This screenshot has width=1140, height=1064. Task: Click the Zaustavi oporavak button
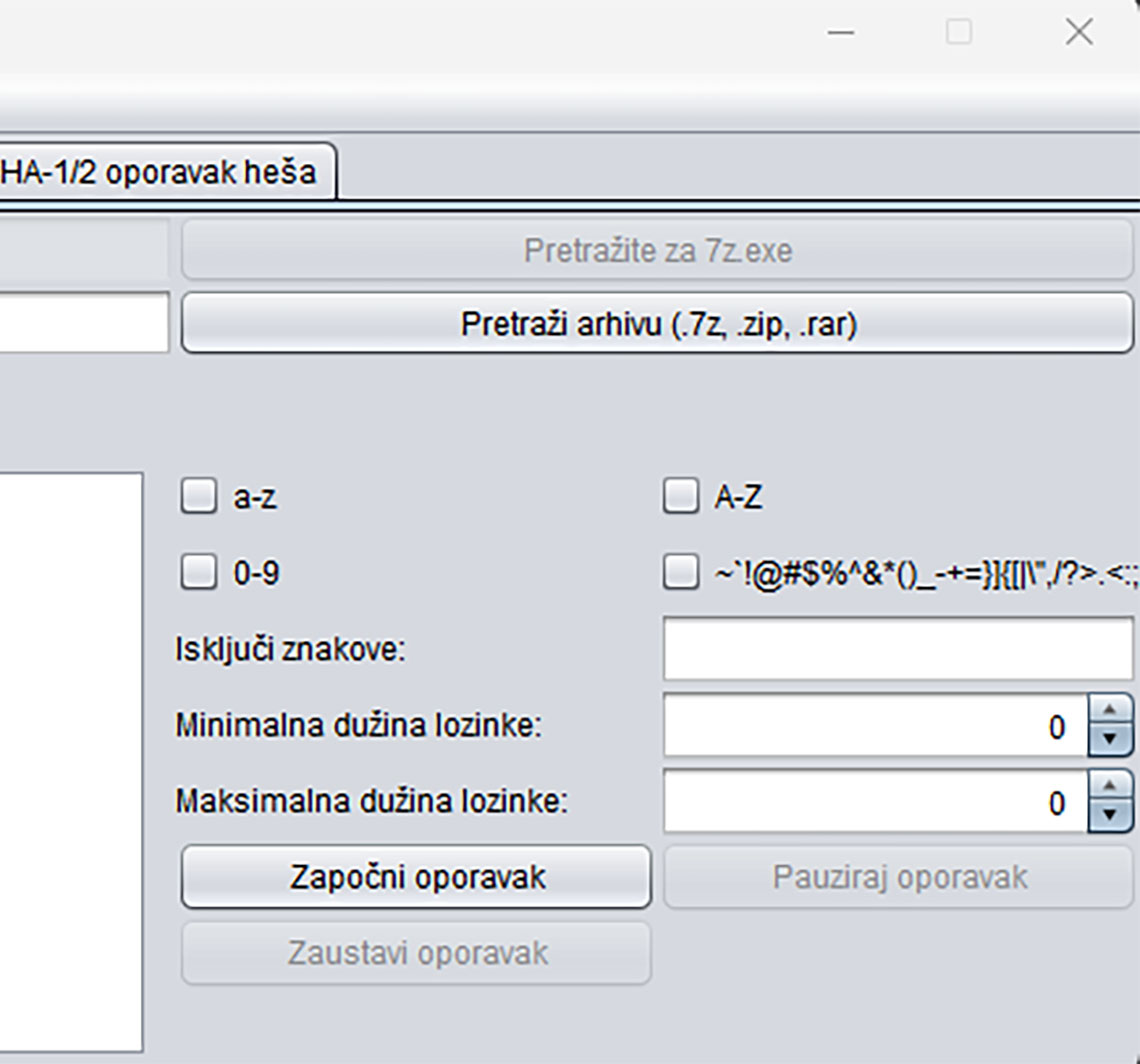[x=416, y=953]
